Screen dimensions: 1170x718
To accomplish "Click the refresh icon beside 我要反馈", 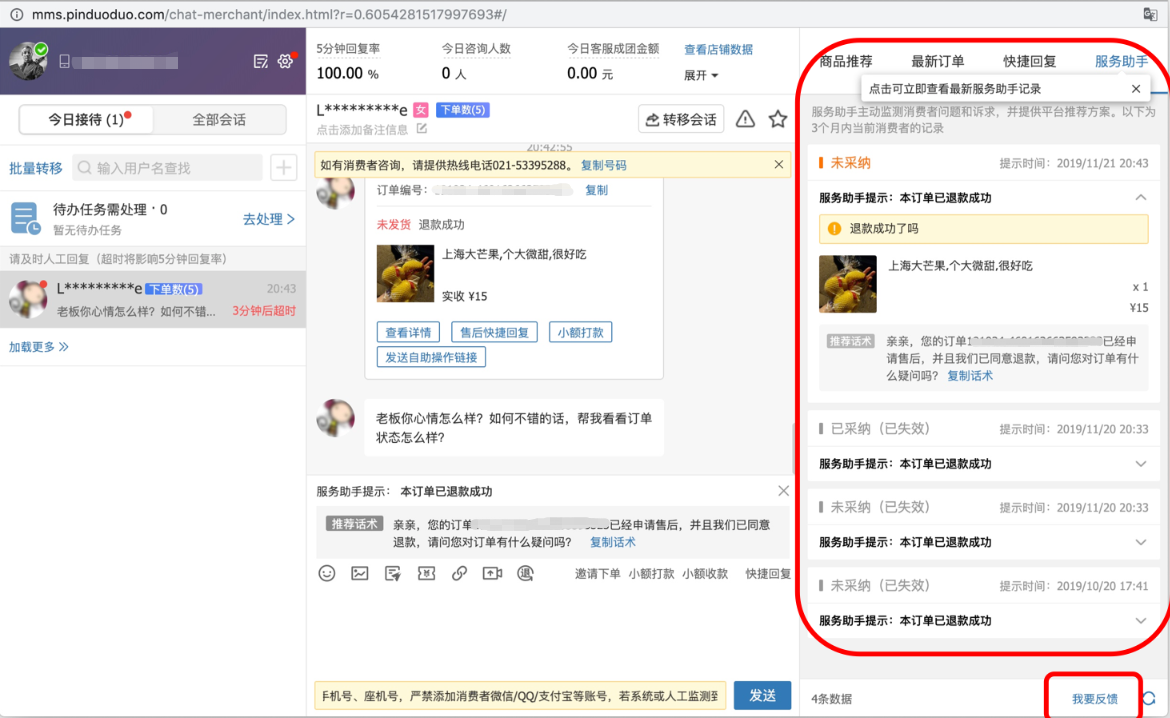I will [x=1149, y=699].
